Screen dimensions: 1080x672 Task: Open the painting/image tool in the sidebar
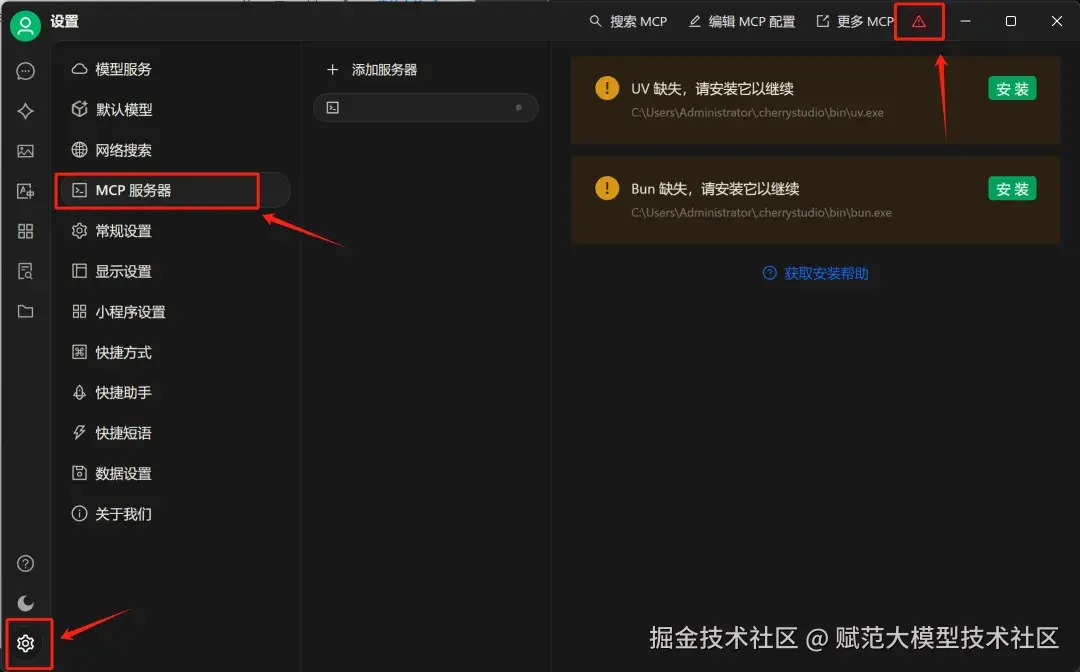[26, 151]
